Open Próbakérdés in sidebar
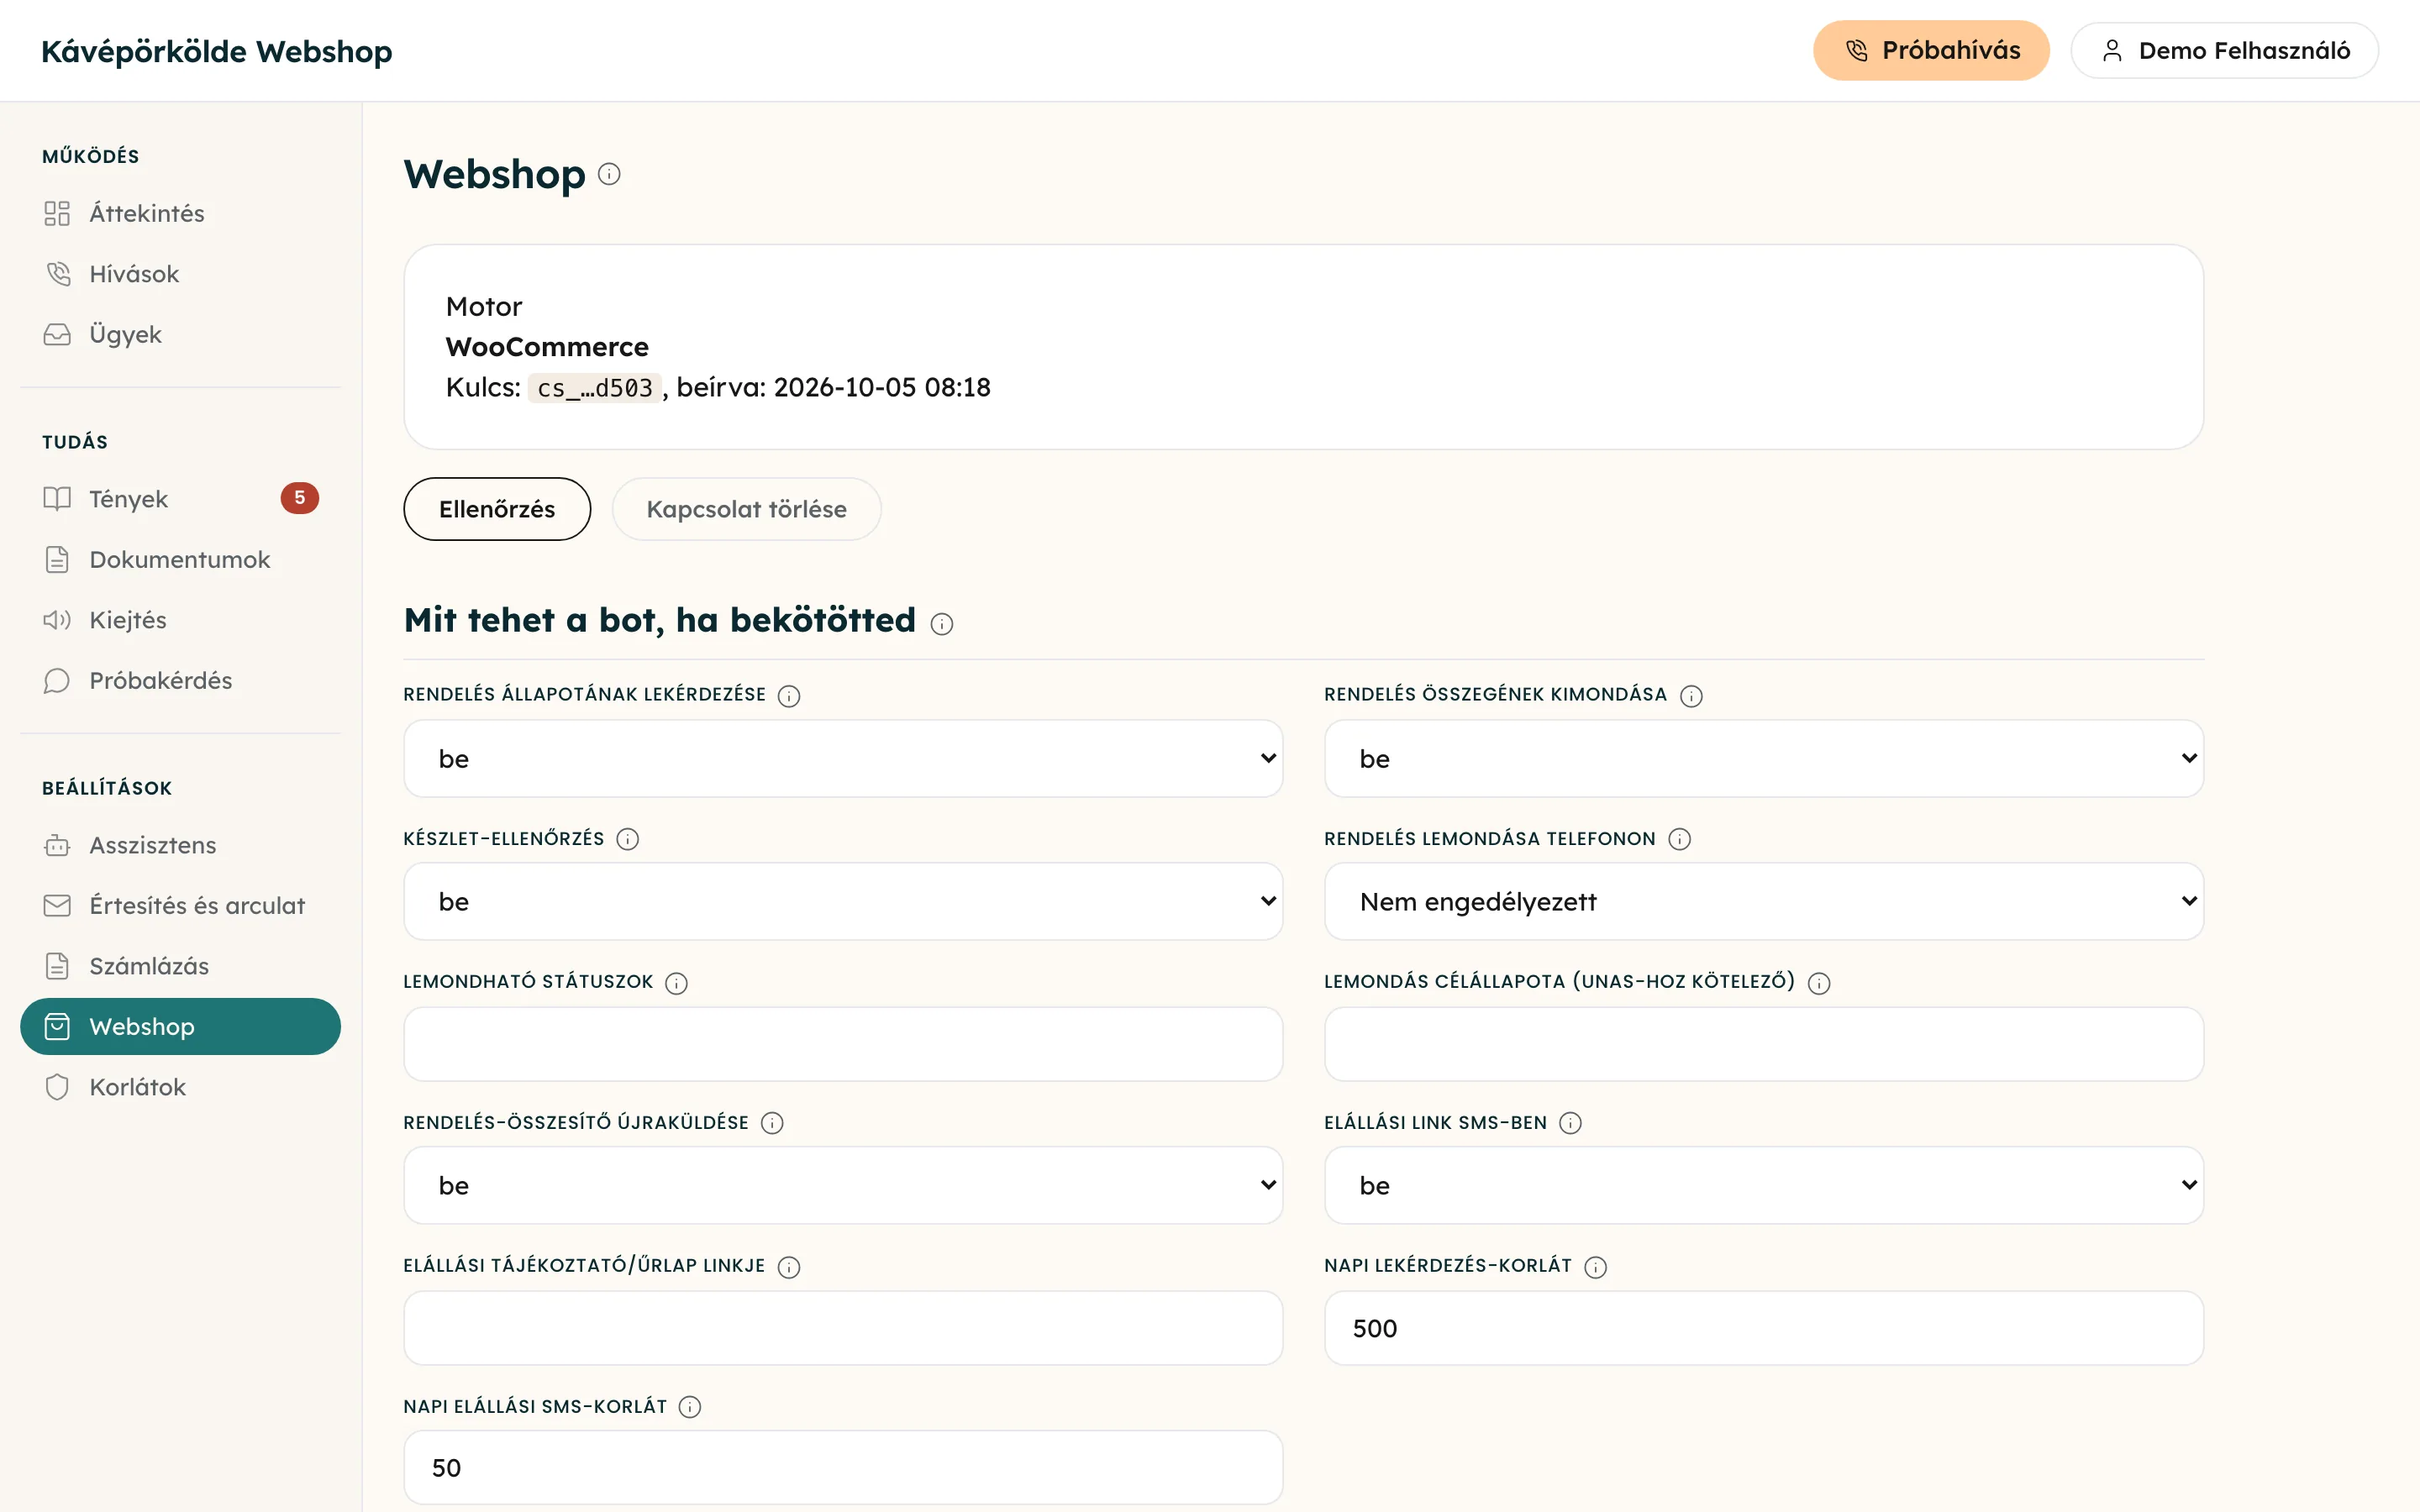This screenshot has height=1512, width=2420. (x=180, y=680)
